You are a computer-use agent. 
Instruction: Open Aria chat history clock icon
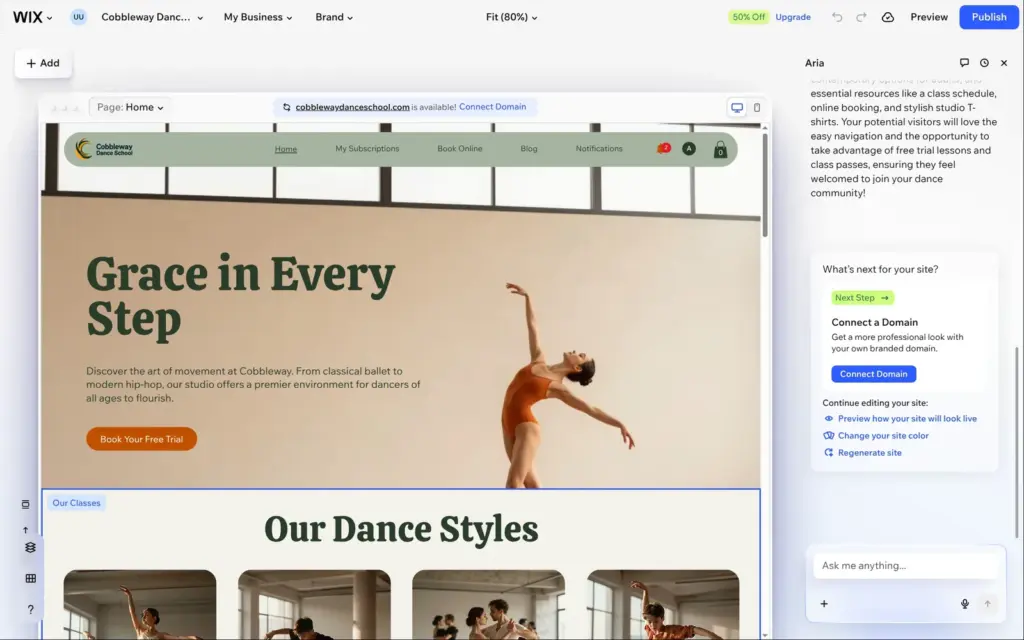tap(984, 63)
